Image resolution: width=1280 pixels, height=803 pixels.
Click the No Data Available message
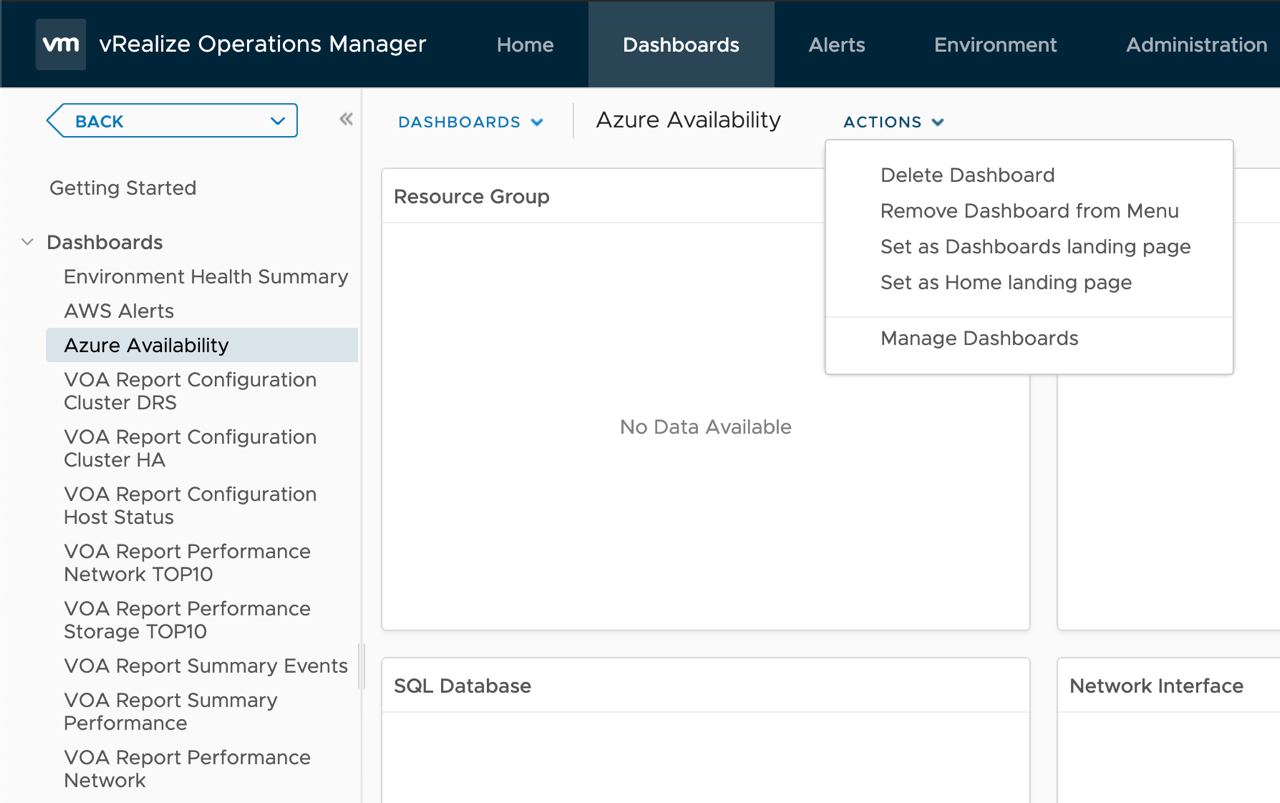(706, 427)
